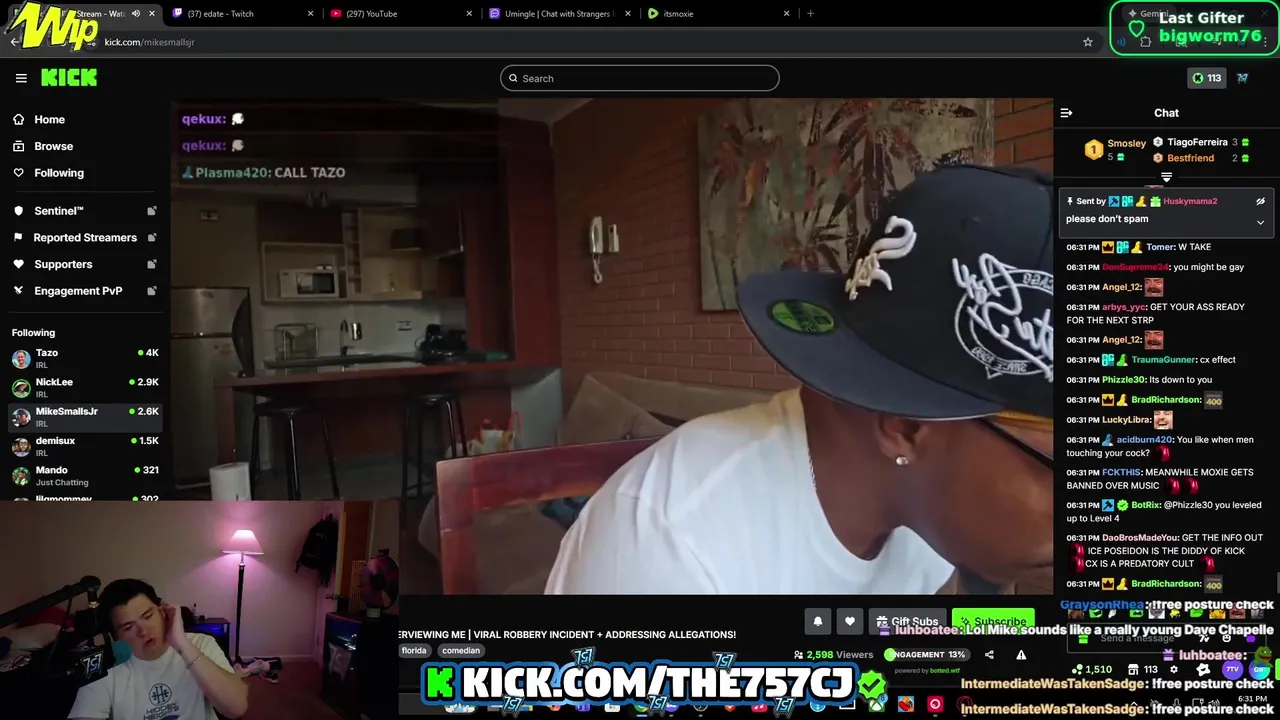Click the Supporters heart icon in sidebar
This screenshot has width=1280, height=720.
18,264
